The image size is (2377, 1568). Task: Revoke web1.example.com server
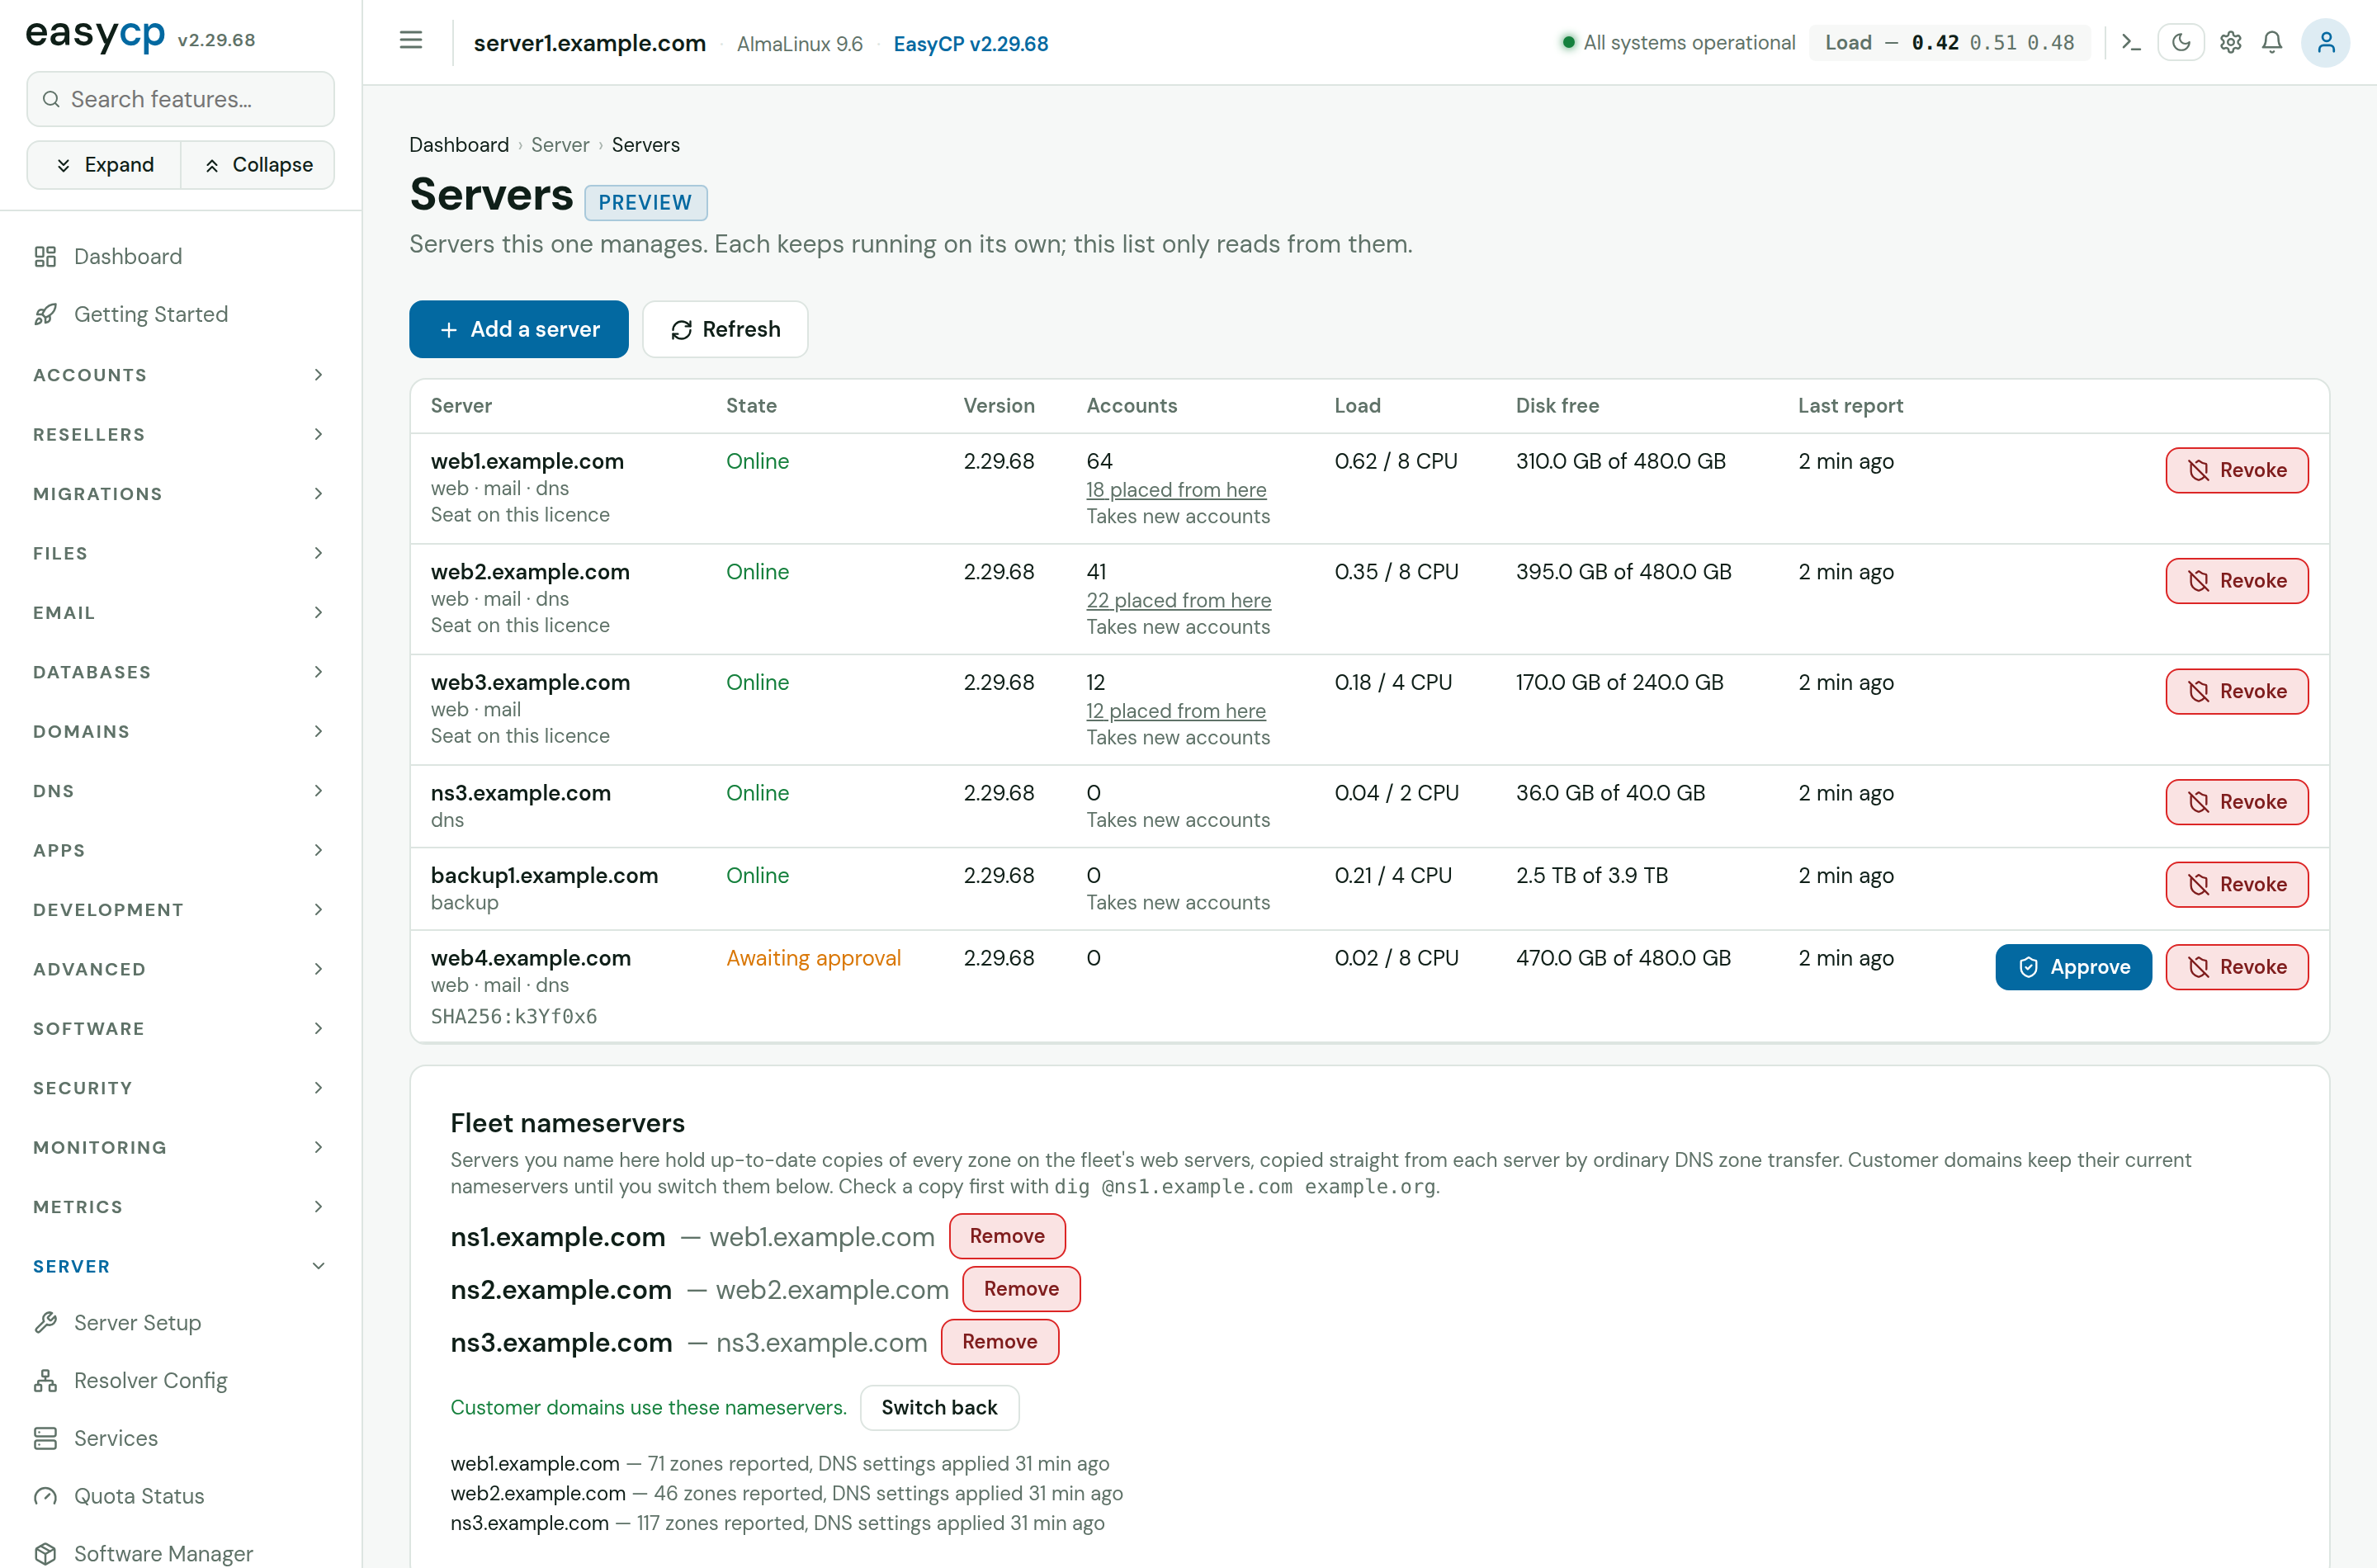(2237, 470)
